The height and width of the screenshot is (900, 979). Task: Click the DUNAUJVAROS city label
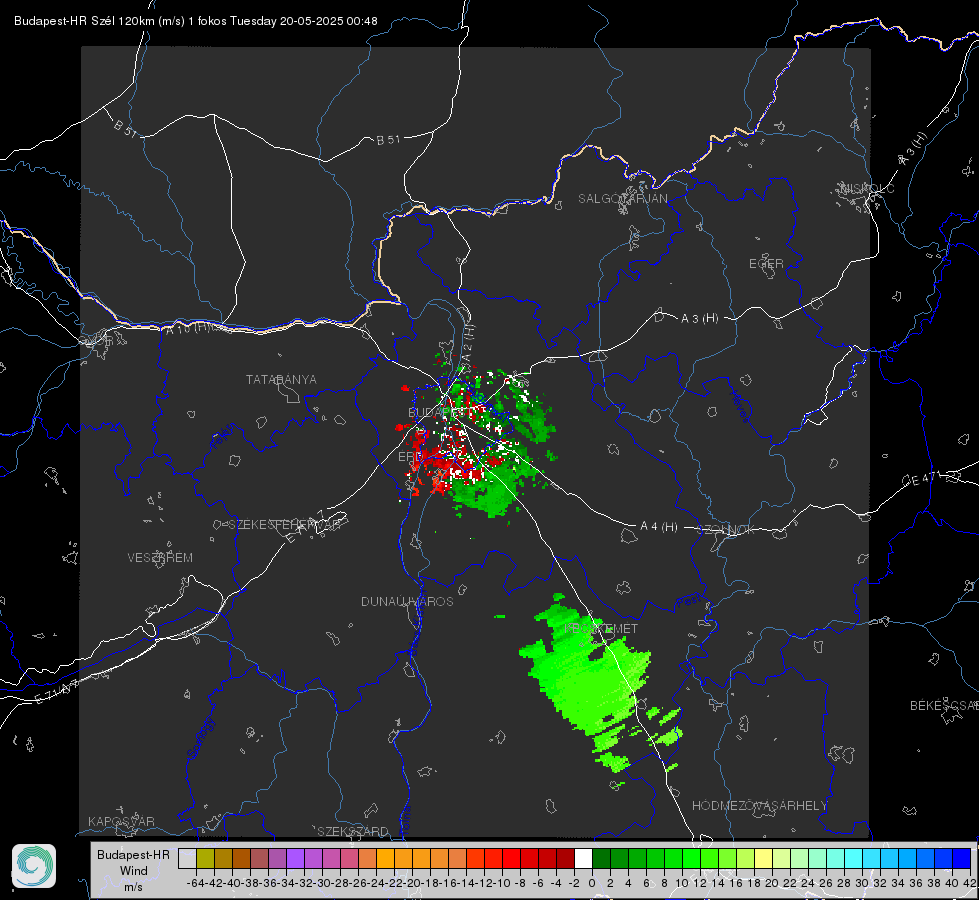(407, 601)
